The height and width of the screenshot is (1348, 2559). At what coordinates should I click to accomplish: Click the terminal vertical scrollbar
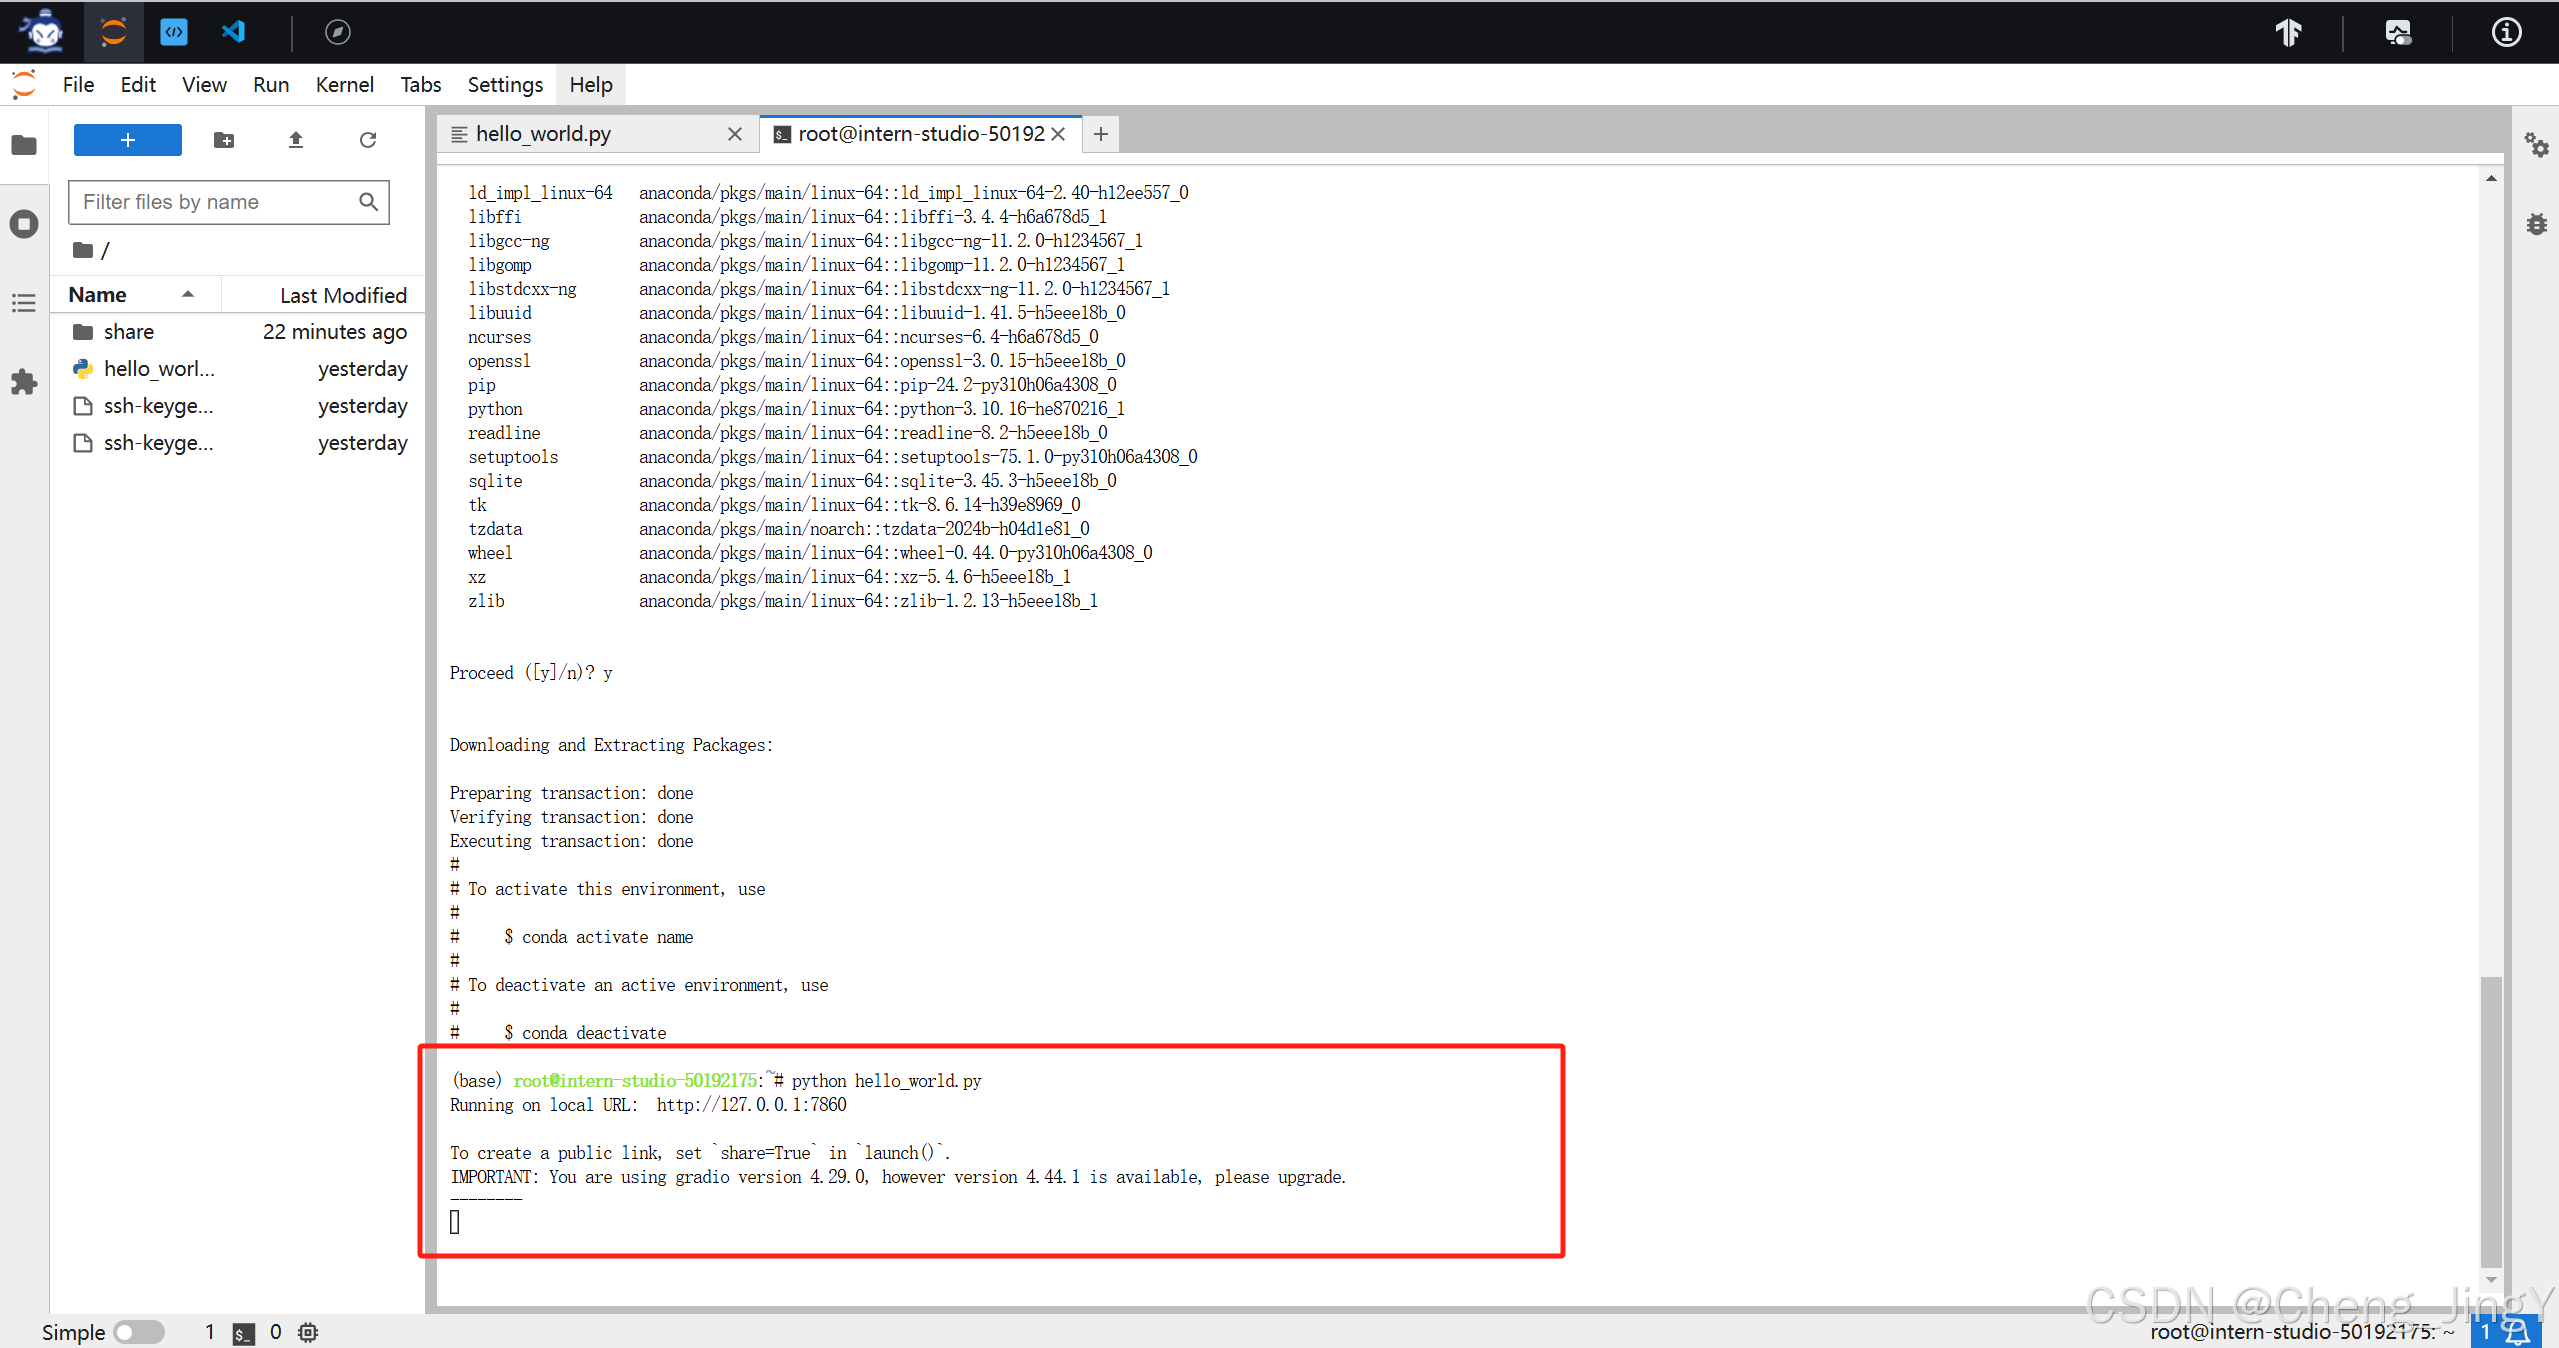(x=2490, y=1120)
